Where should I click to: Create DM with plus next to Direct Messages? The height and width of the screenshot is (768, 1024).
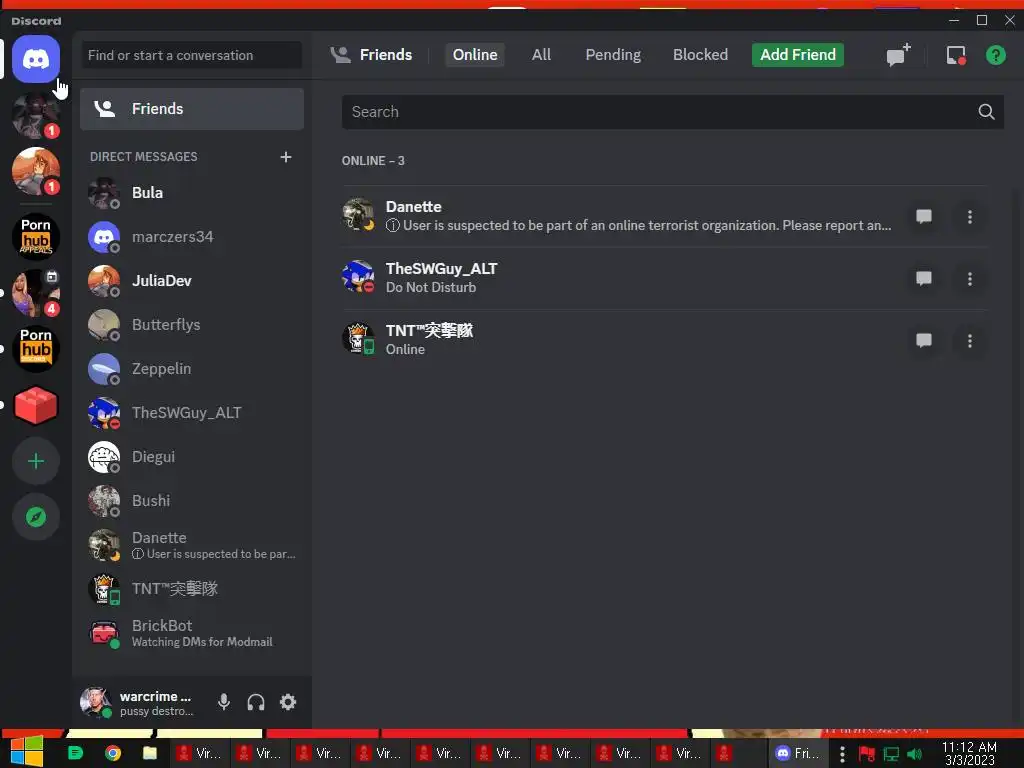pyautogui.click(x=285, y=157)
